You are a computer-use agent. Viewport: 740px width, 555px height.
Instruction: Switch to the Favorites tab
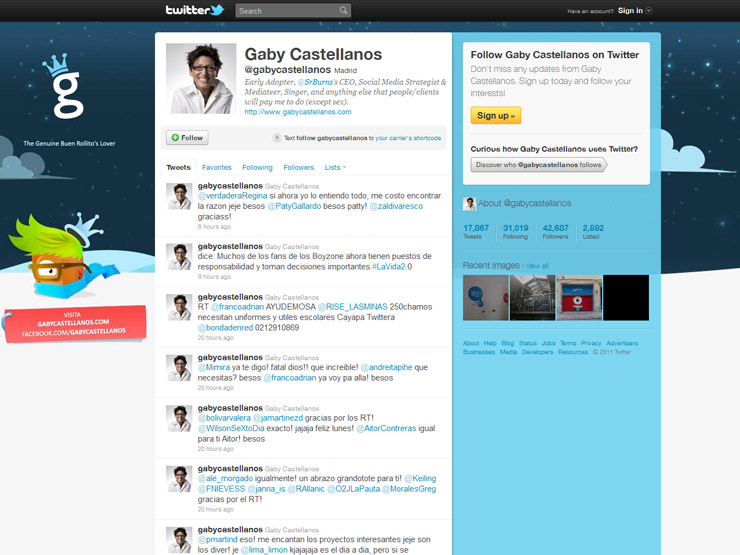(x=217, y=168)
